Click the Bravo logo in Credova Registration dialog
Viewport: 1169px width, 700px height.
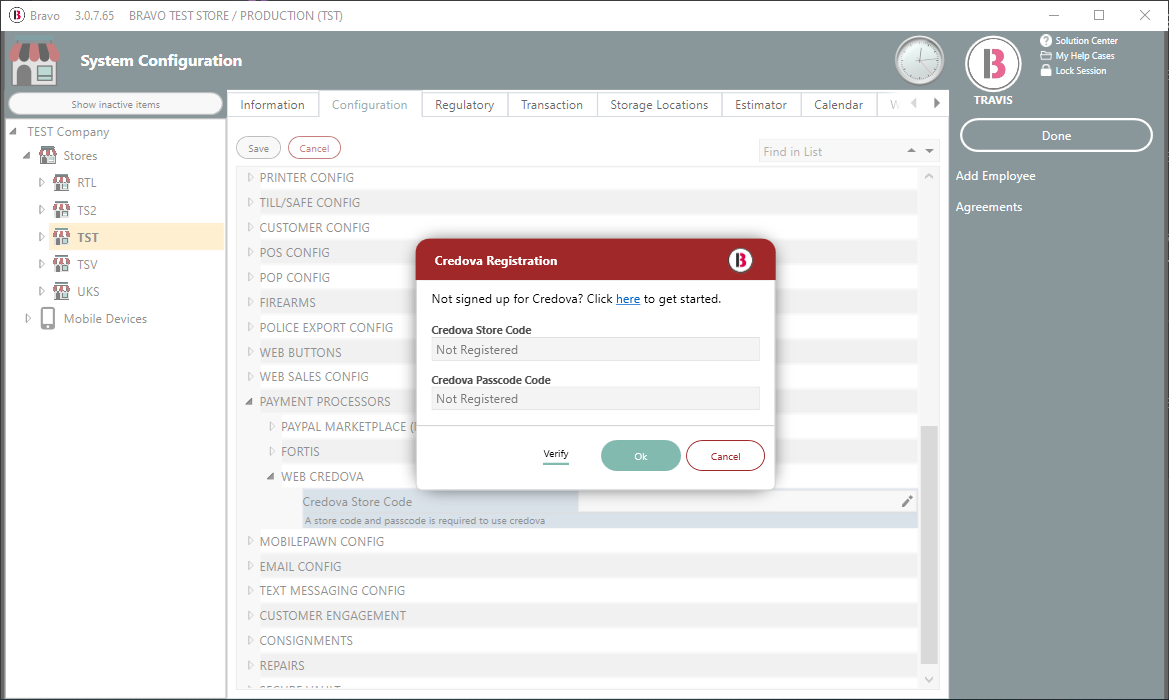(740, 260)
